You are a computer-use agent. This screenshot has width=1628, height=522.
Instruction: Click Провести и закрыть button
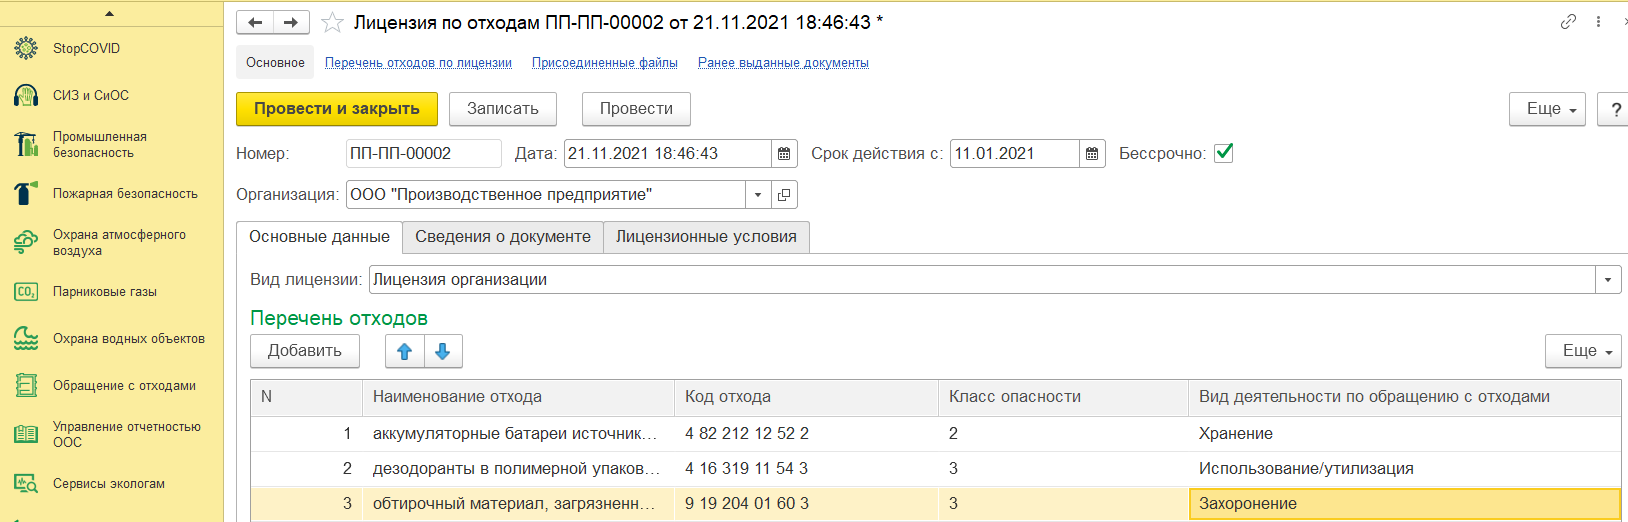tap(337, 109)
